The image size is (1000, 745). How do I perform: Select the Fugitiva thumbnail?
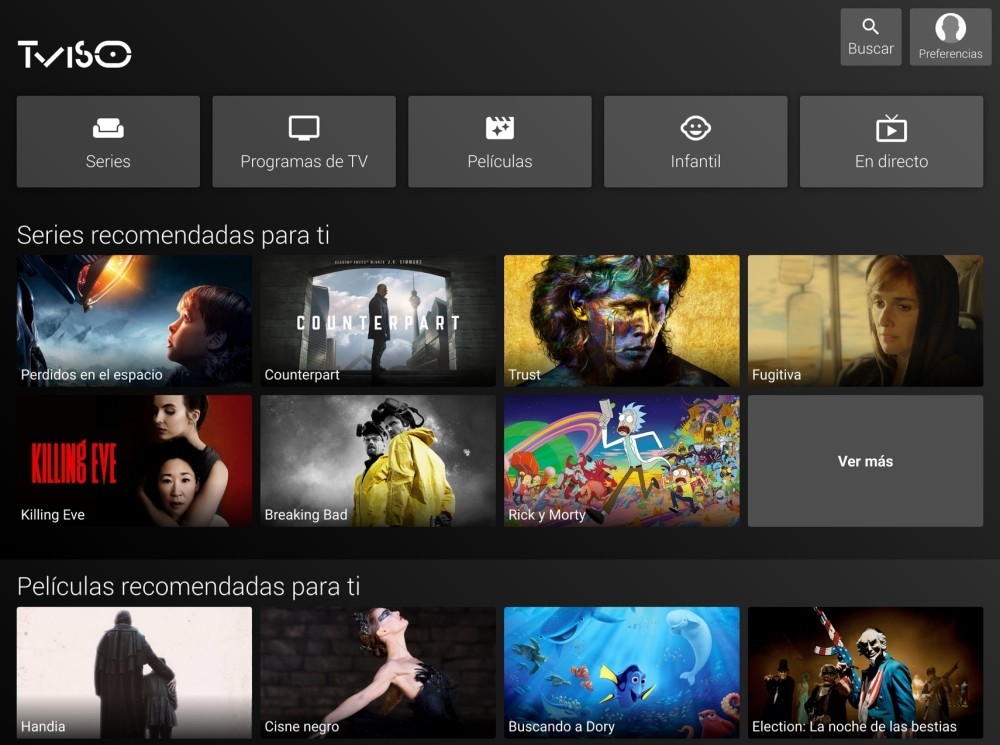click(865, 320)
